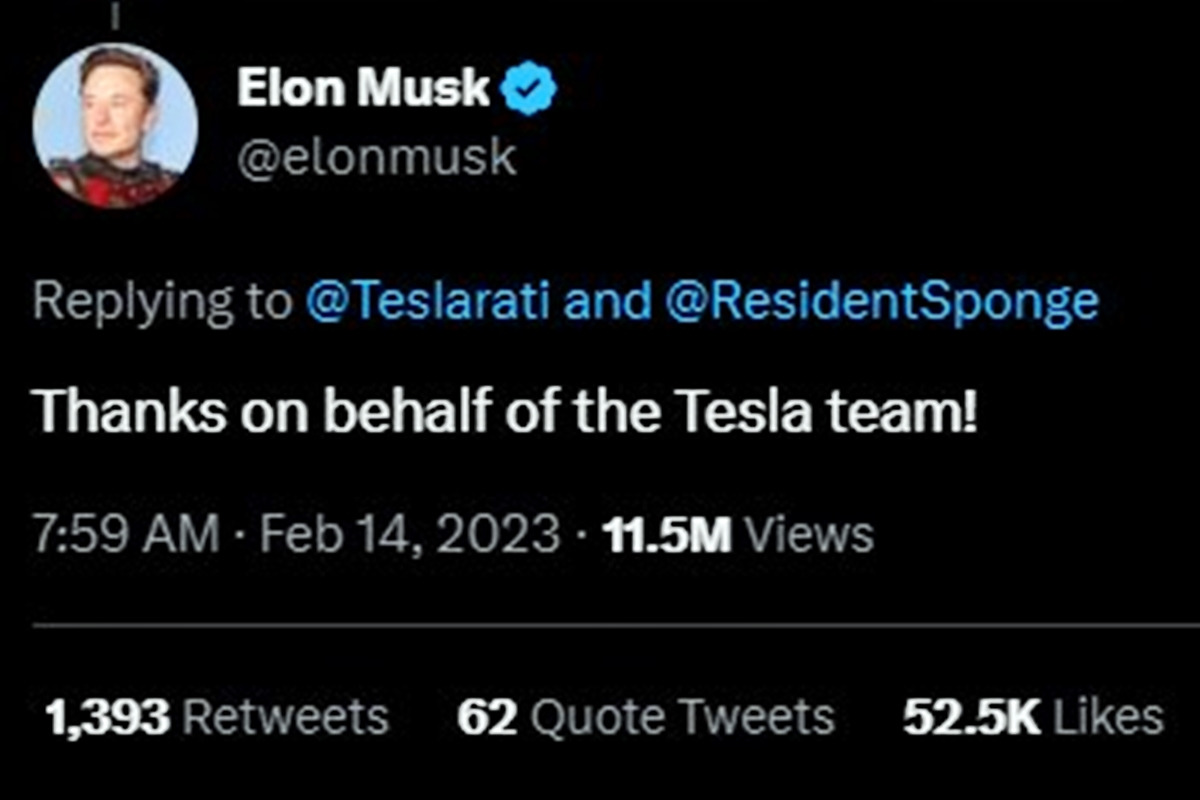This screenshot has height=800, width=1200.
Task: Open the Retweets list label
Action: point(287,717)
